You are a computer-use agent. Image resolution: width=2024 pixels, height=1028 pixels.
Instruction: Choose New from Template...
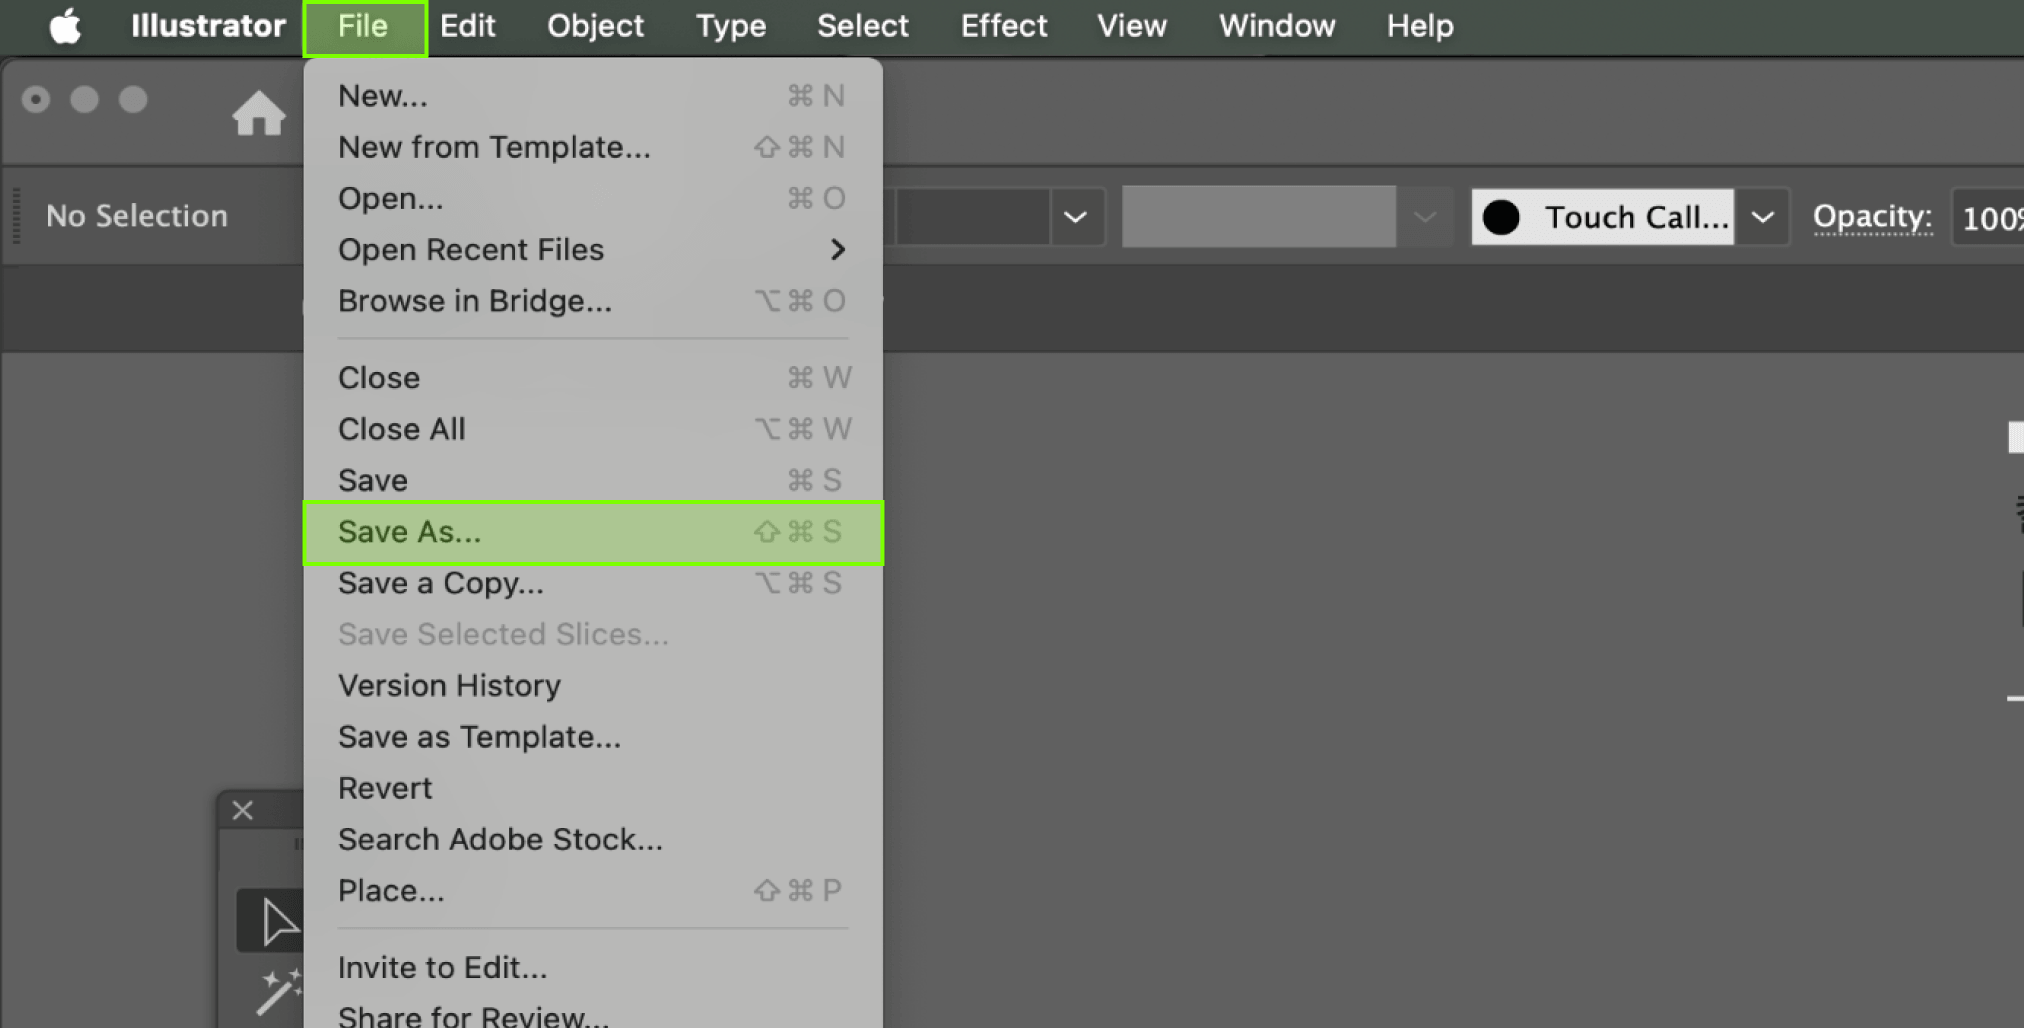(x=593, y=147)
